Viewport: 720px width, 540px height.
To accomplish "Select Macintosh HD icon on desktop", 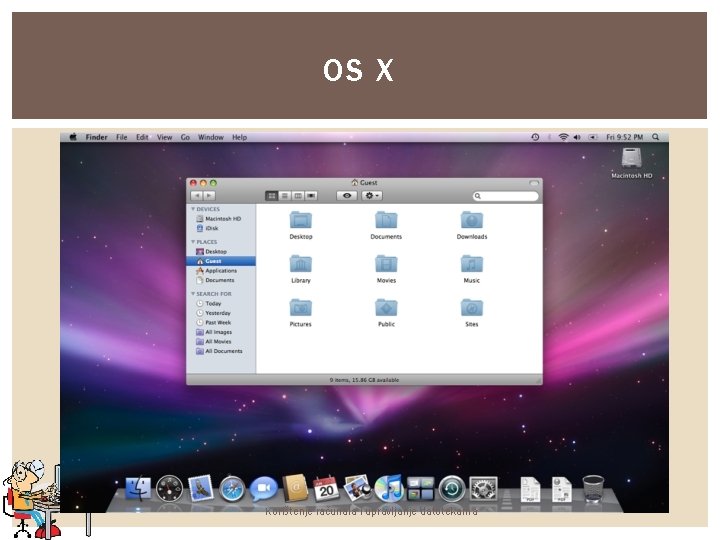I will click(x=631, y=158).
